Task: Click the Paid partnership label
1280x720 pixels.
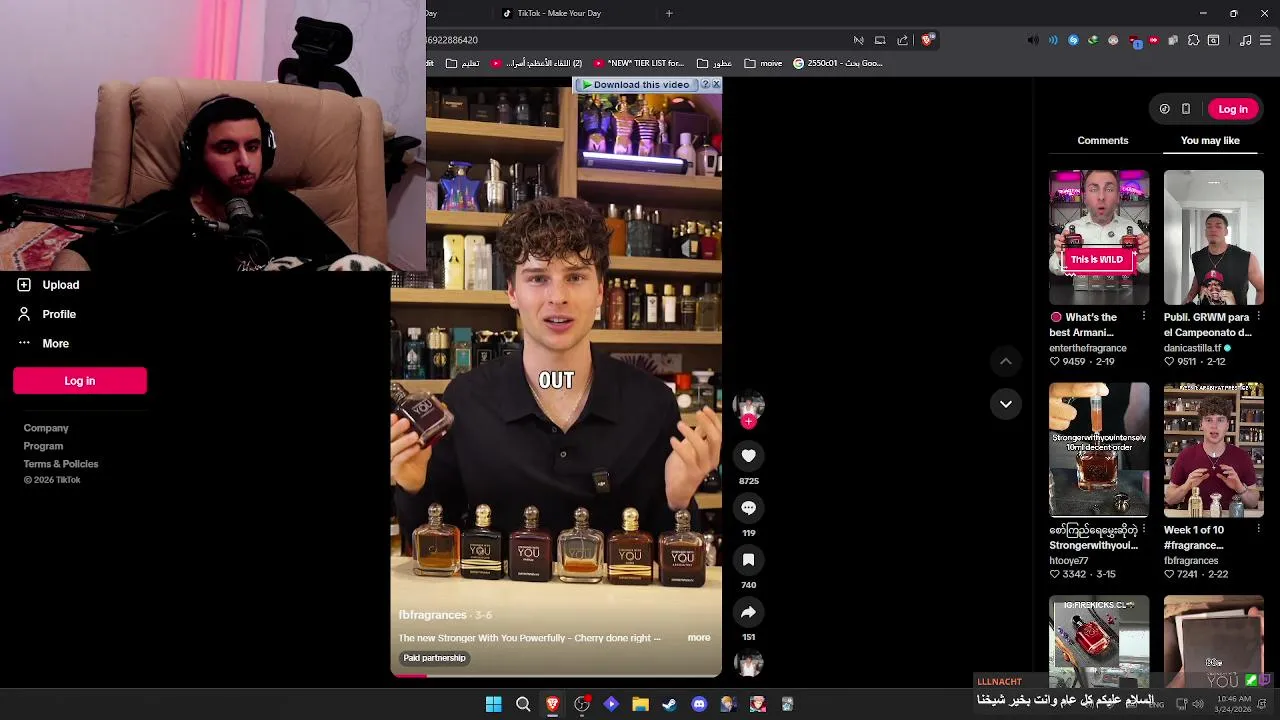Action: tap(434, 658)
